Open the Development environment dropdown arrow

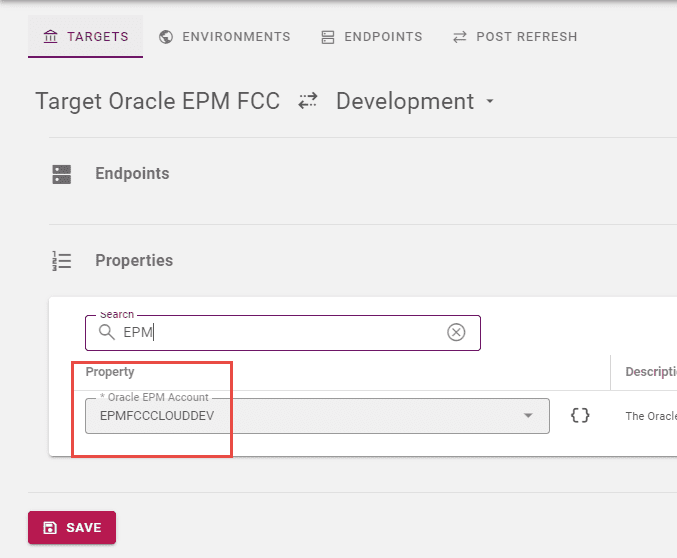pos(490,101)
